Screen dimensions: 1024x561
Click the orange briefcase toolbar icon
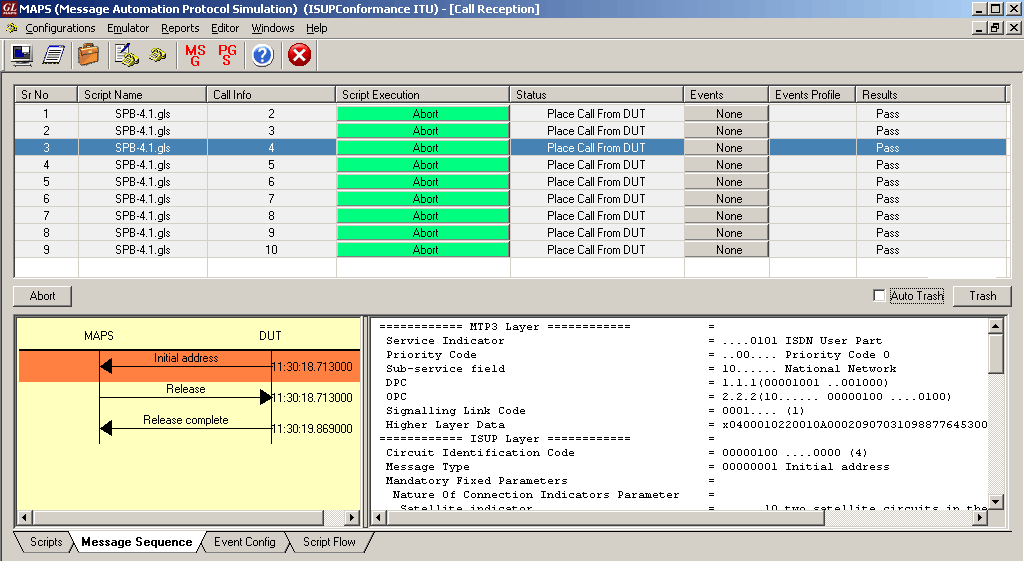(x=88, y=55)
